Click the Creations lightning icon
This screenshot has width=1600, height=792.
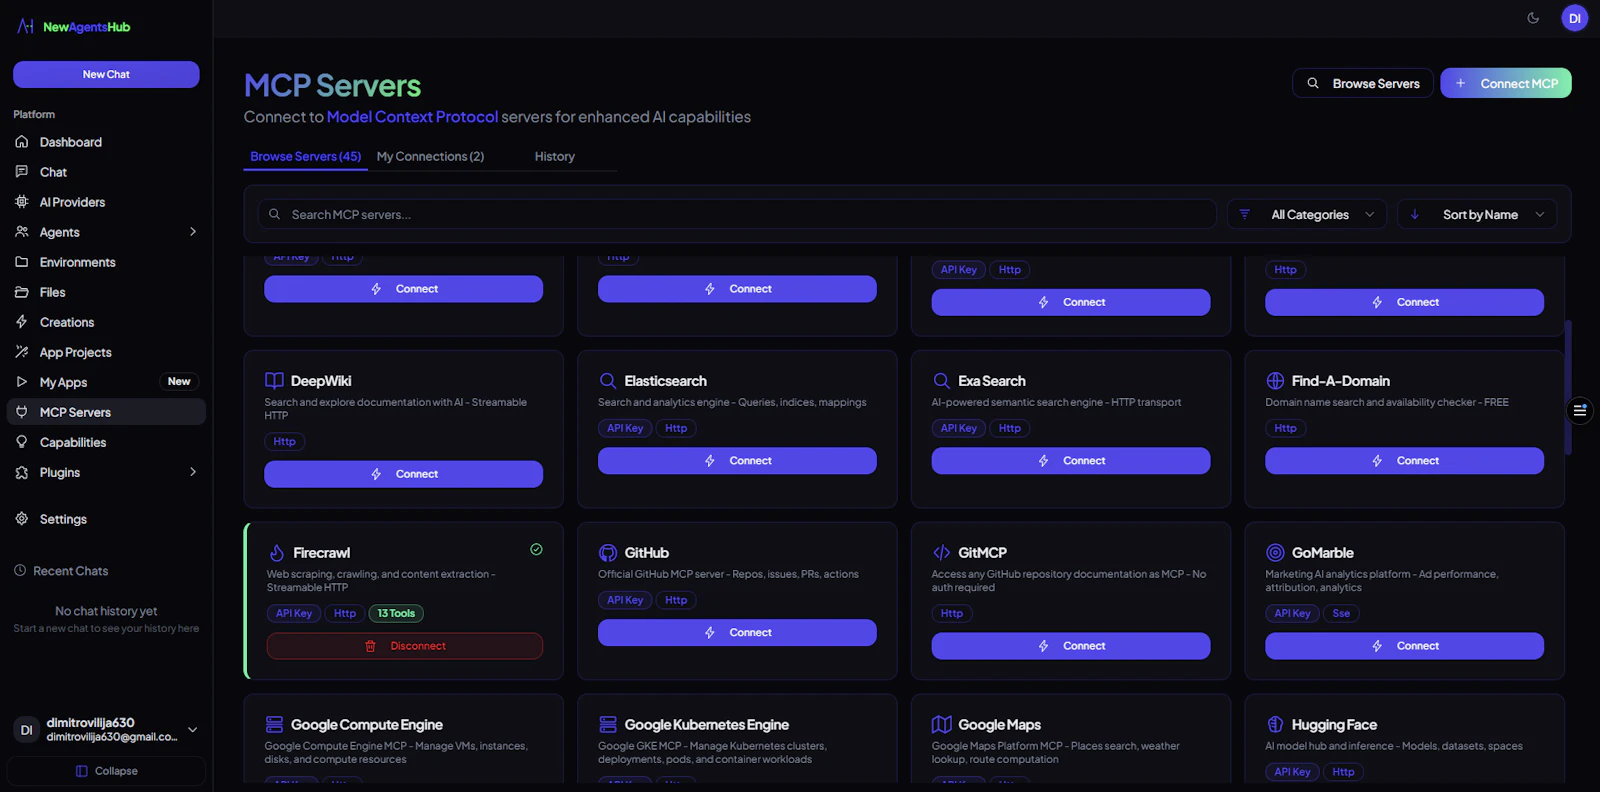click(22, 322)
